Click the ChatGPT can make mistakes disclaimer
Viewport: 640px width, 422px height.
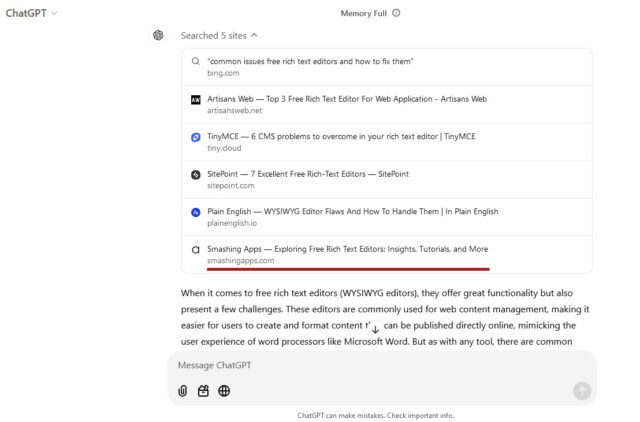376,415
